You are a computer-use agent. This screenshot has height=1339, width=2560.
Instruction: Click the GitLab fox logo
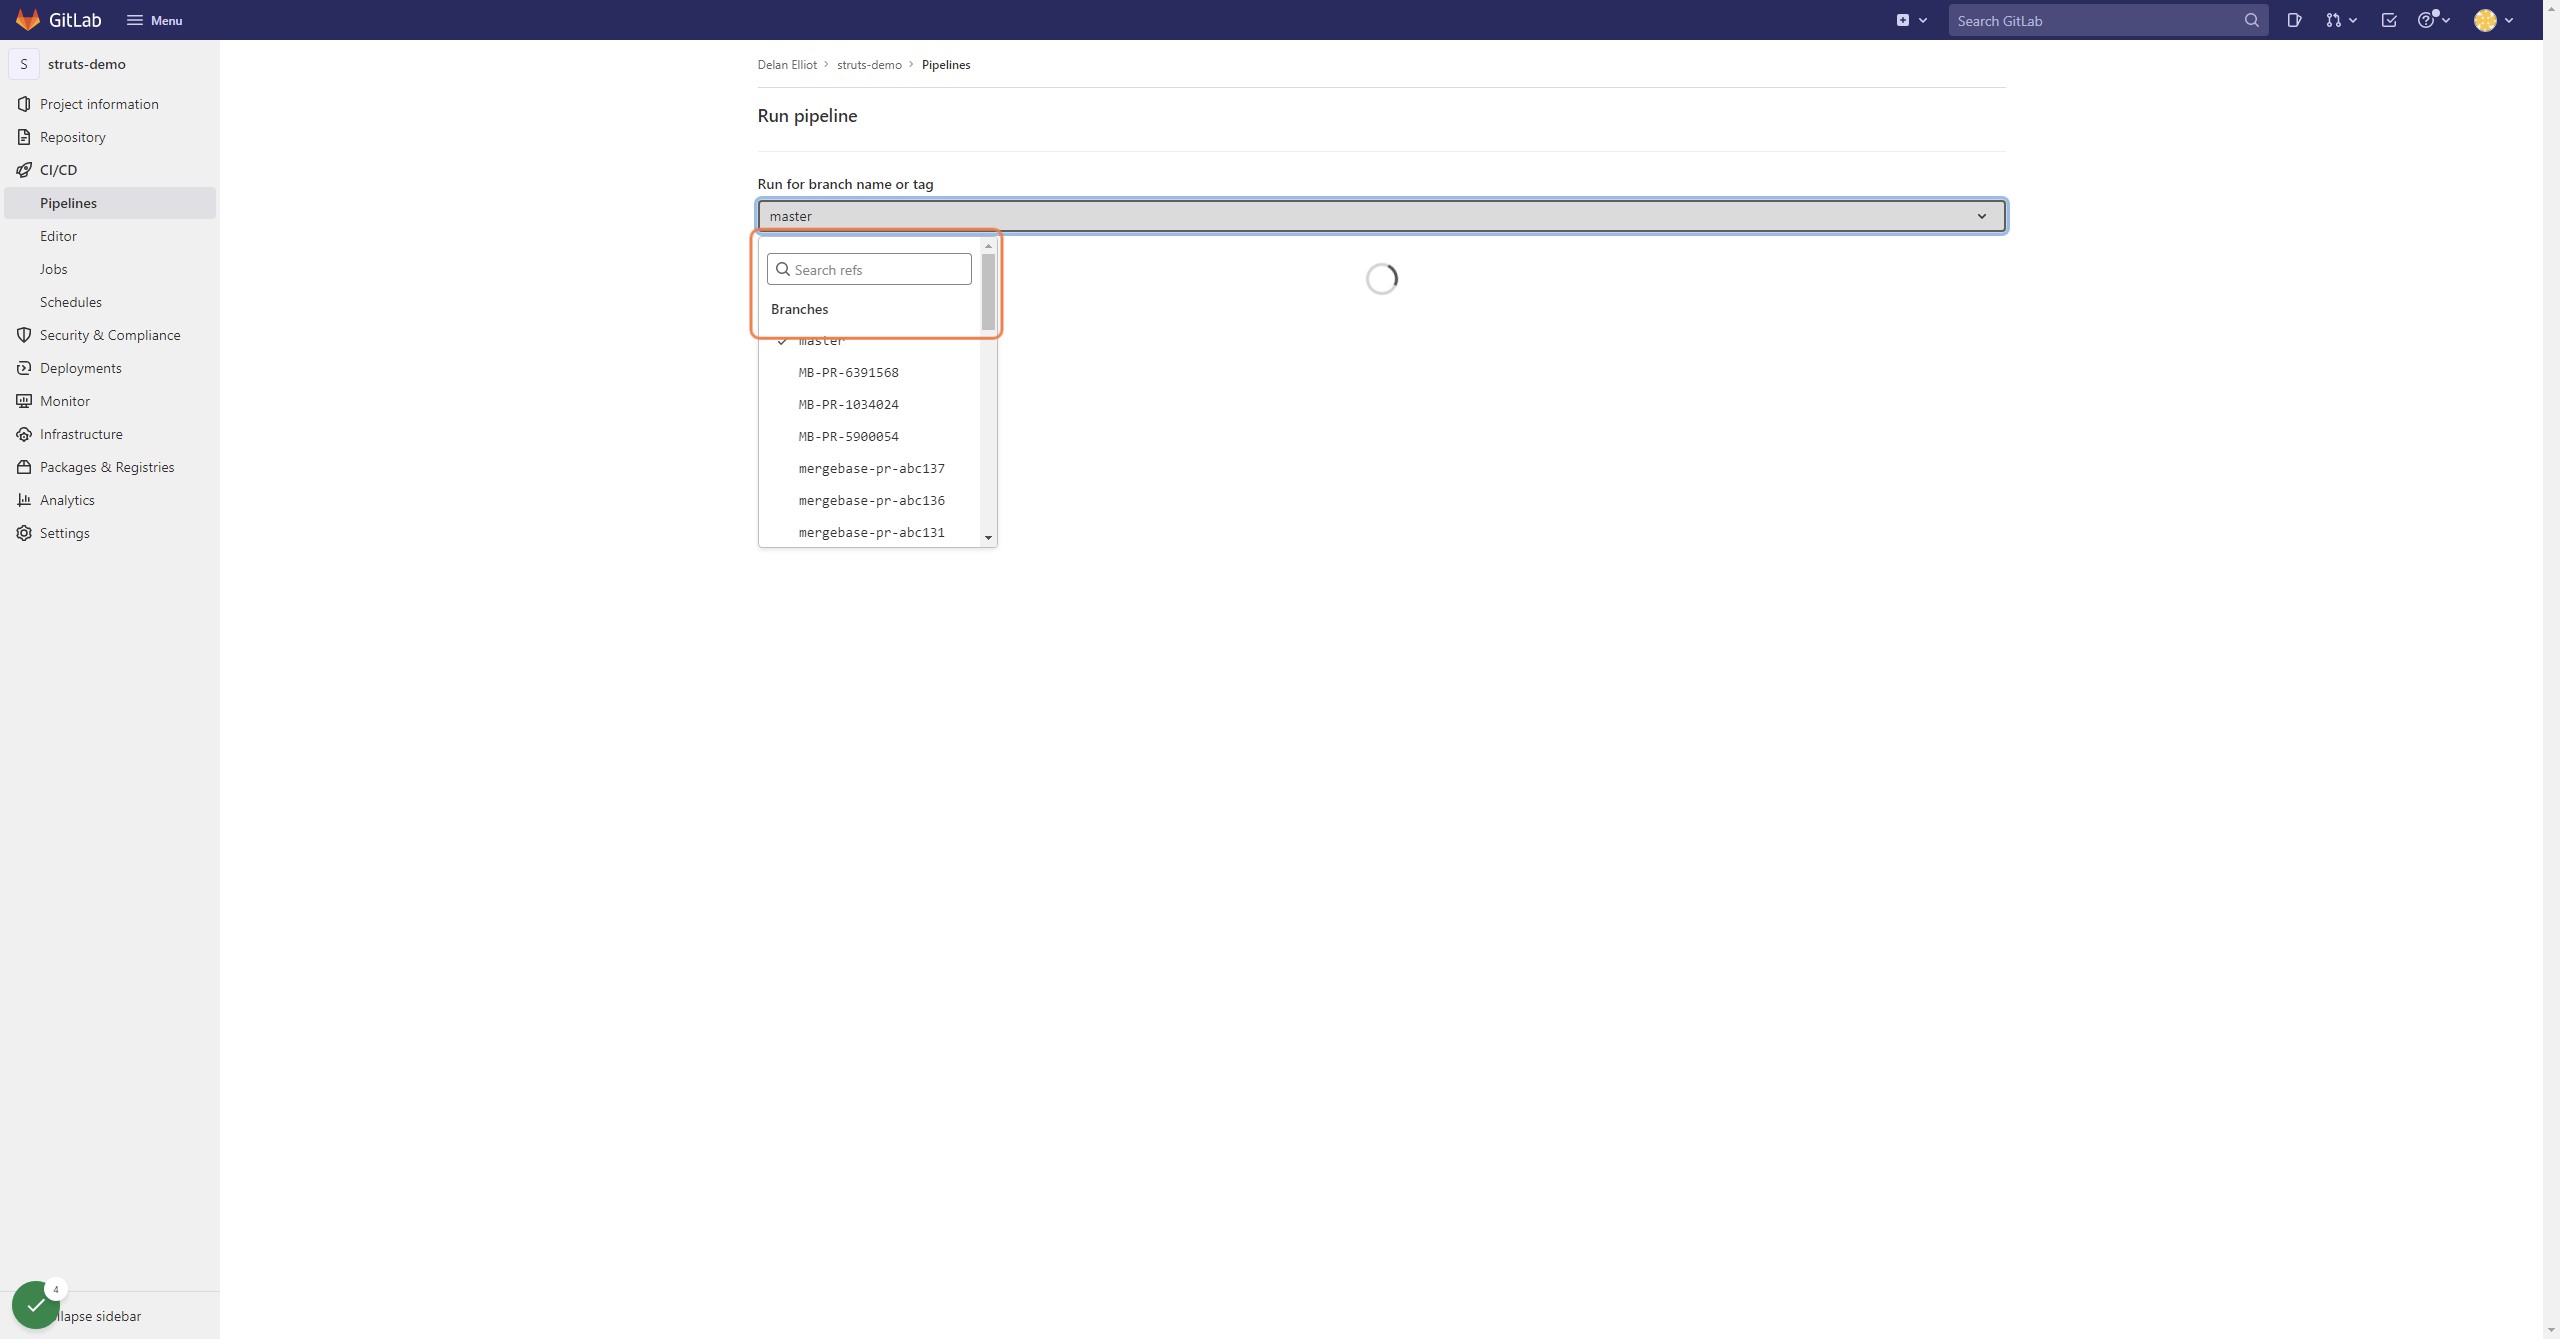[x=27, y=20]
